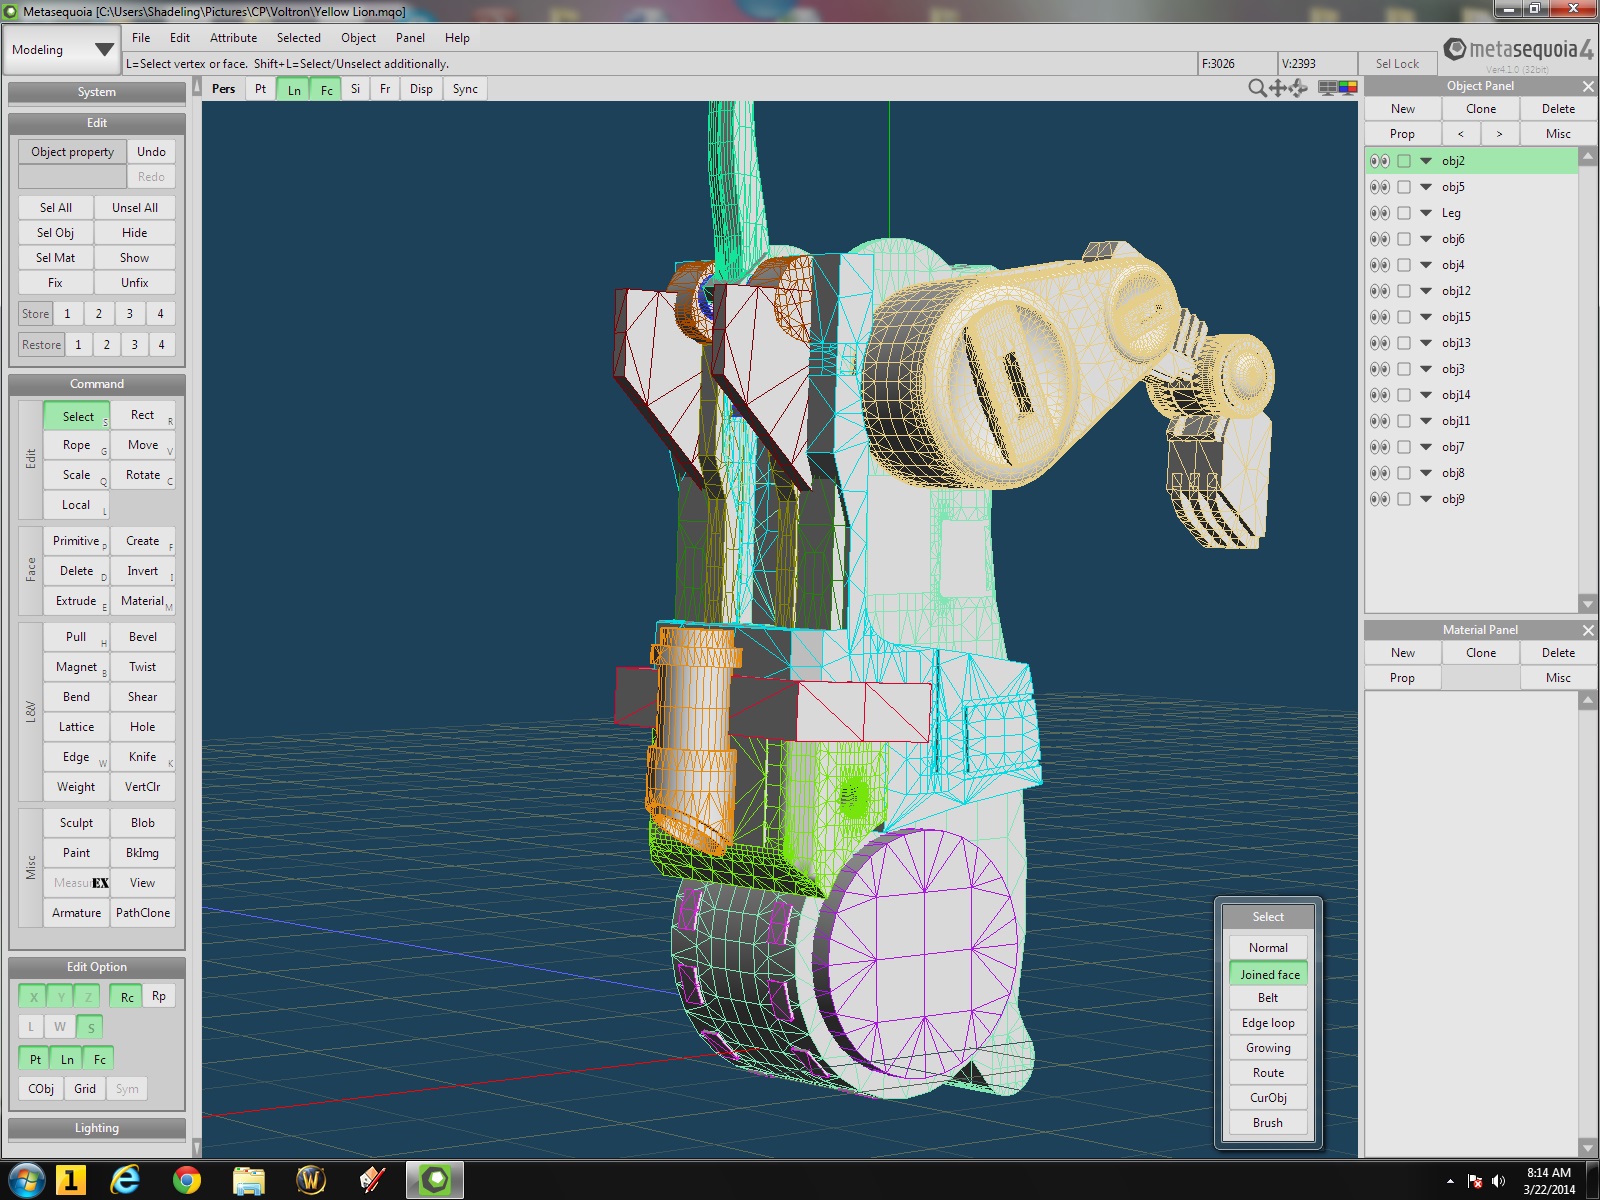Collapse the Edit Option panel header

click(x=97, y=967)
